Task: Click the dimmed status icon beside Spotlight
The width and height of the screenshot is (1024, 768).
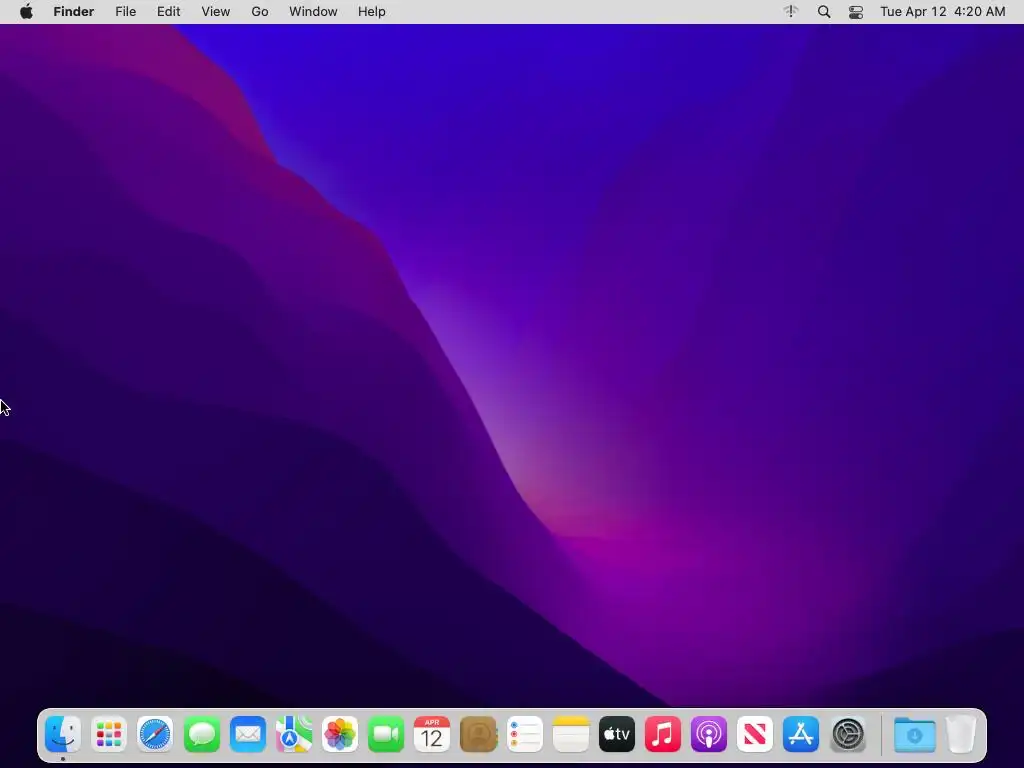Action: (x=792, y=12)
